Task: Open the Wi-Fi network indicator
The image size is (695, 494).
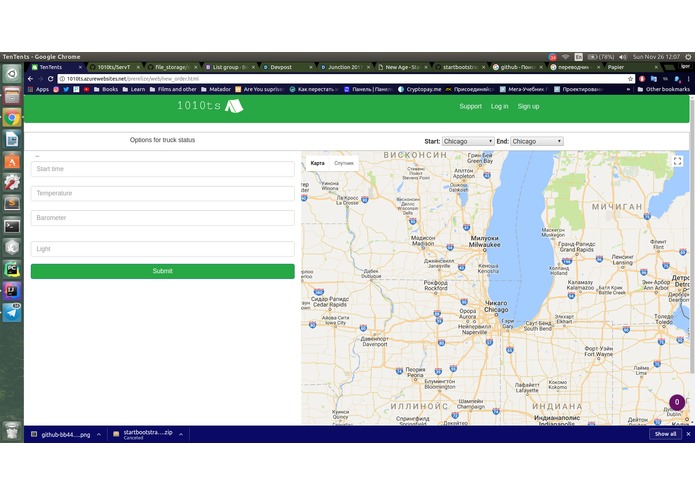Action: pyautogui.click(x=565, y=57)
